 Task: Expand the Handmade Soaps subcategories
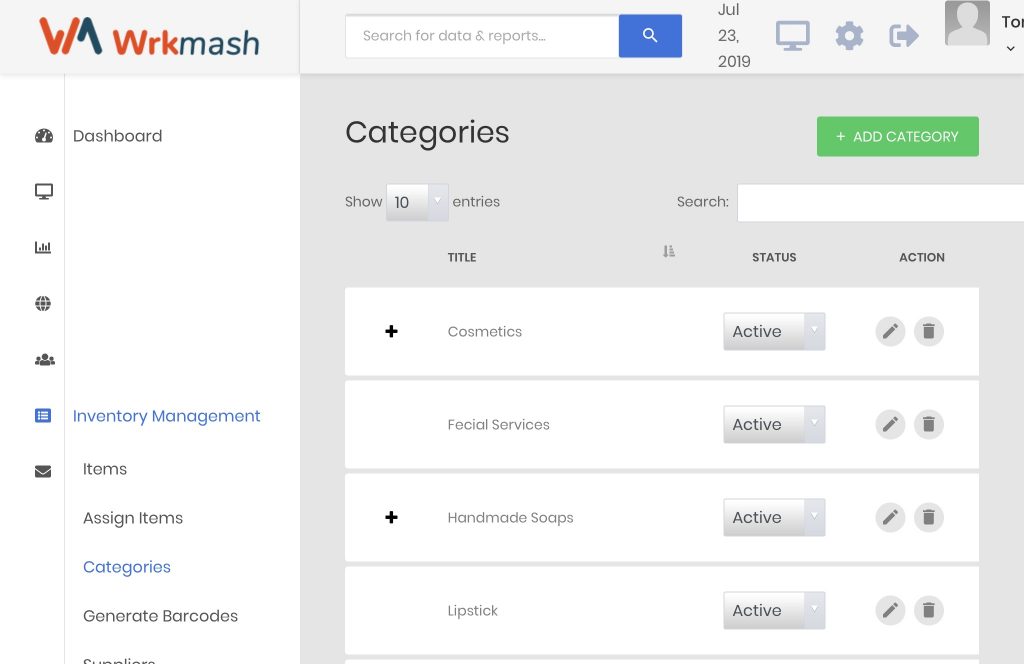(391, 518)
